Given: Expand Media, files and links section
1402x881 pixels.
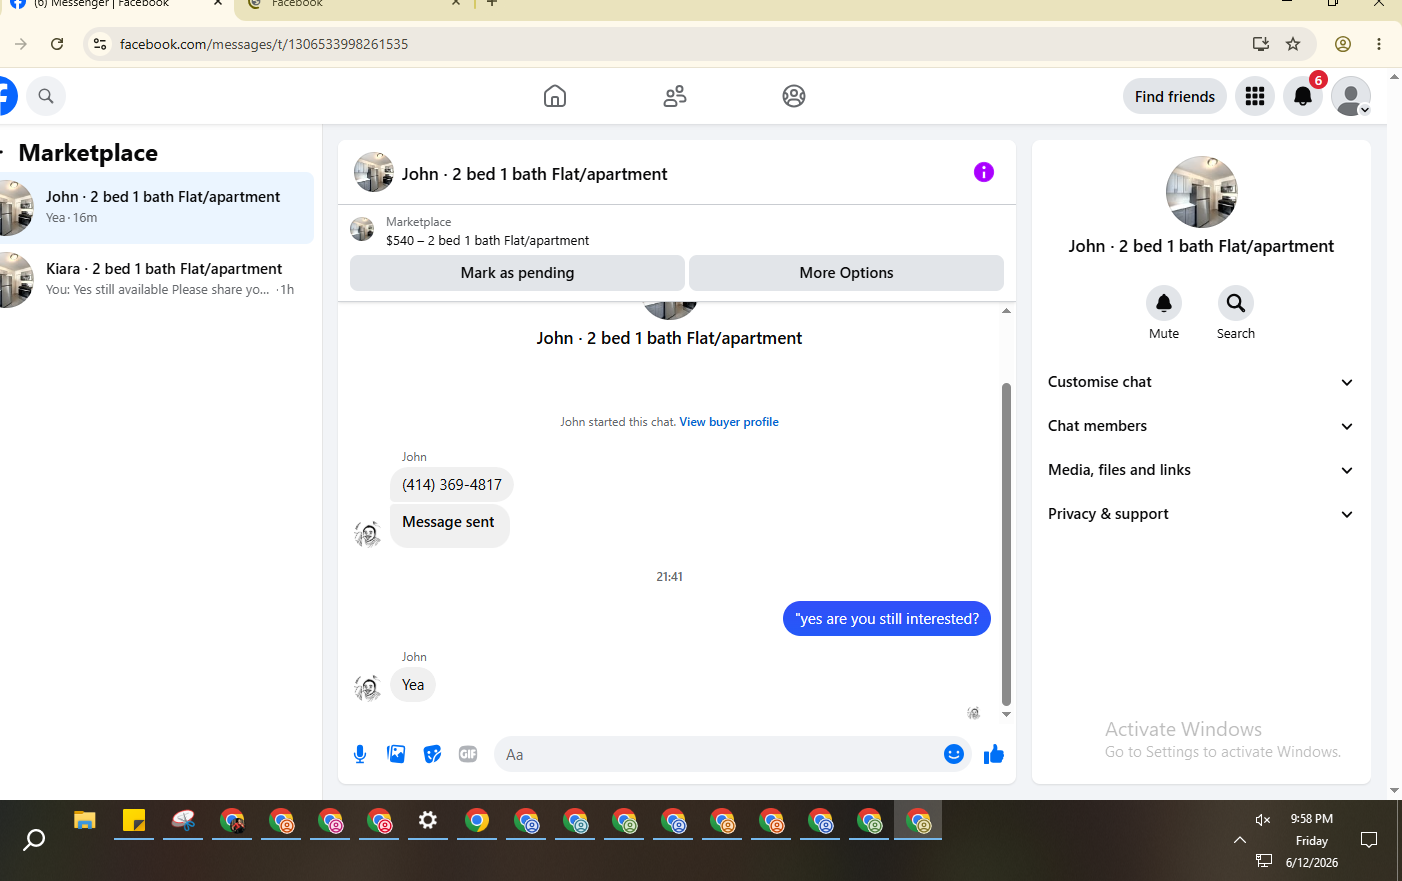Looking at the screenshot, I should (1201, 470).
